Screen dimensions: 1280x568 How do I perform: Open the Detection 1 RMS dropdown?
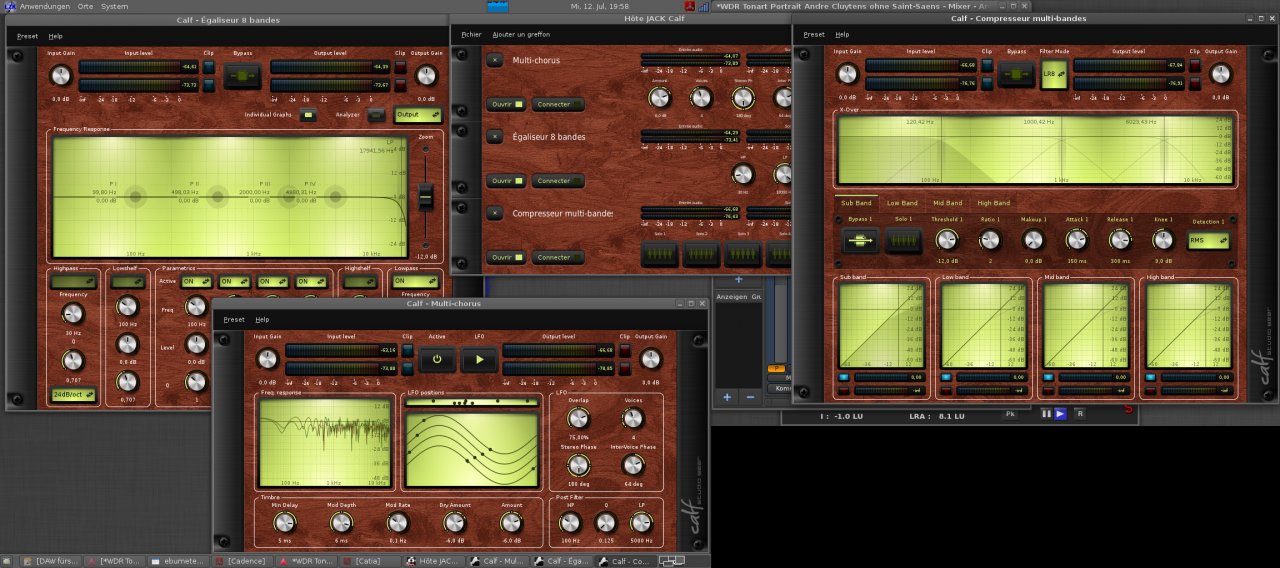click(x=1208, y=240)
